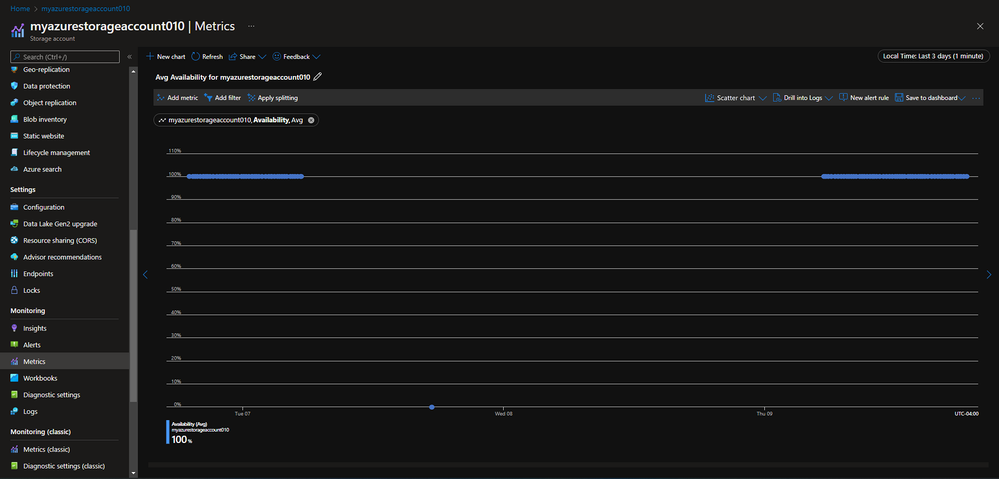
Task: Click the Advisor recommendations icon
Action: pyautogui.click(x=15, y=257)
